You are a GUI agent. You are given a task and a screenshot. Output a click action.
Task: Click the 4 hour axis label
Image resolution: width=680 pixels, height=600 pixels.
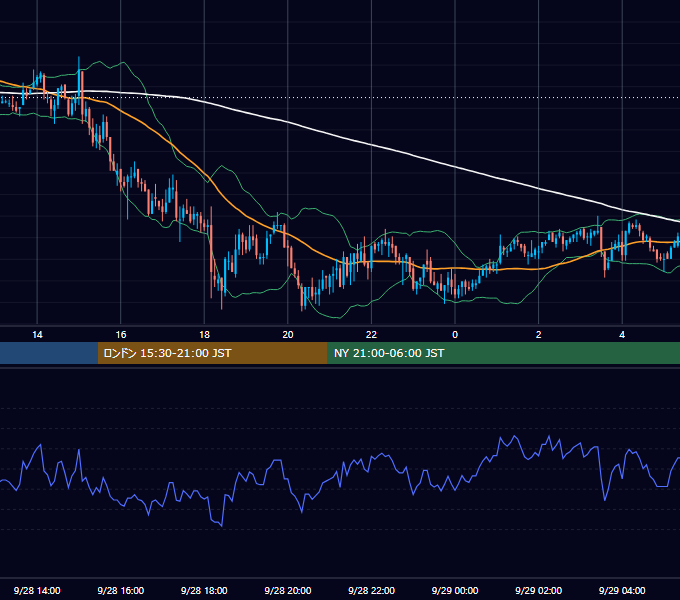(x=622, y=335)
